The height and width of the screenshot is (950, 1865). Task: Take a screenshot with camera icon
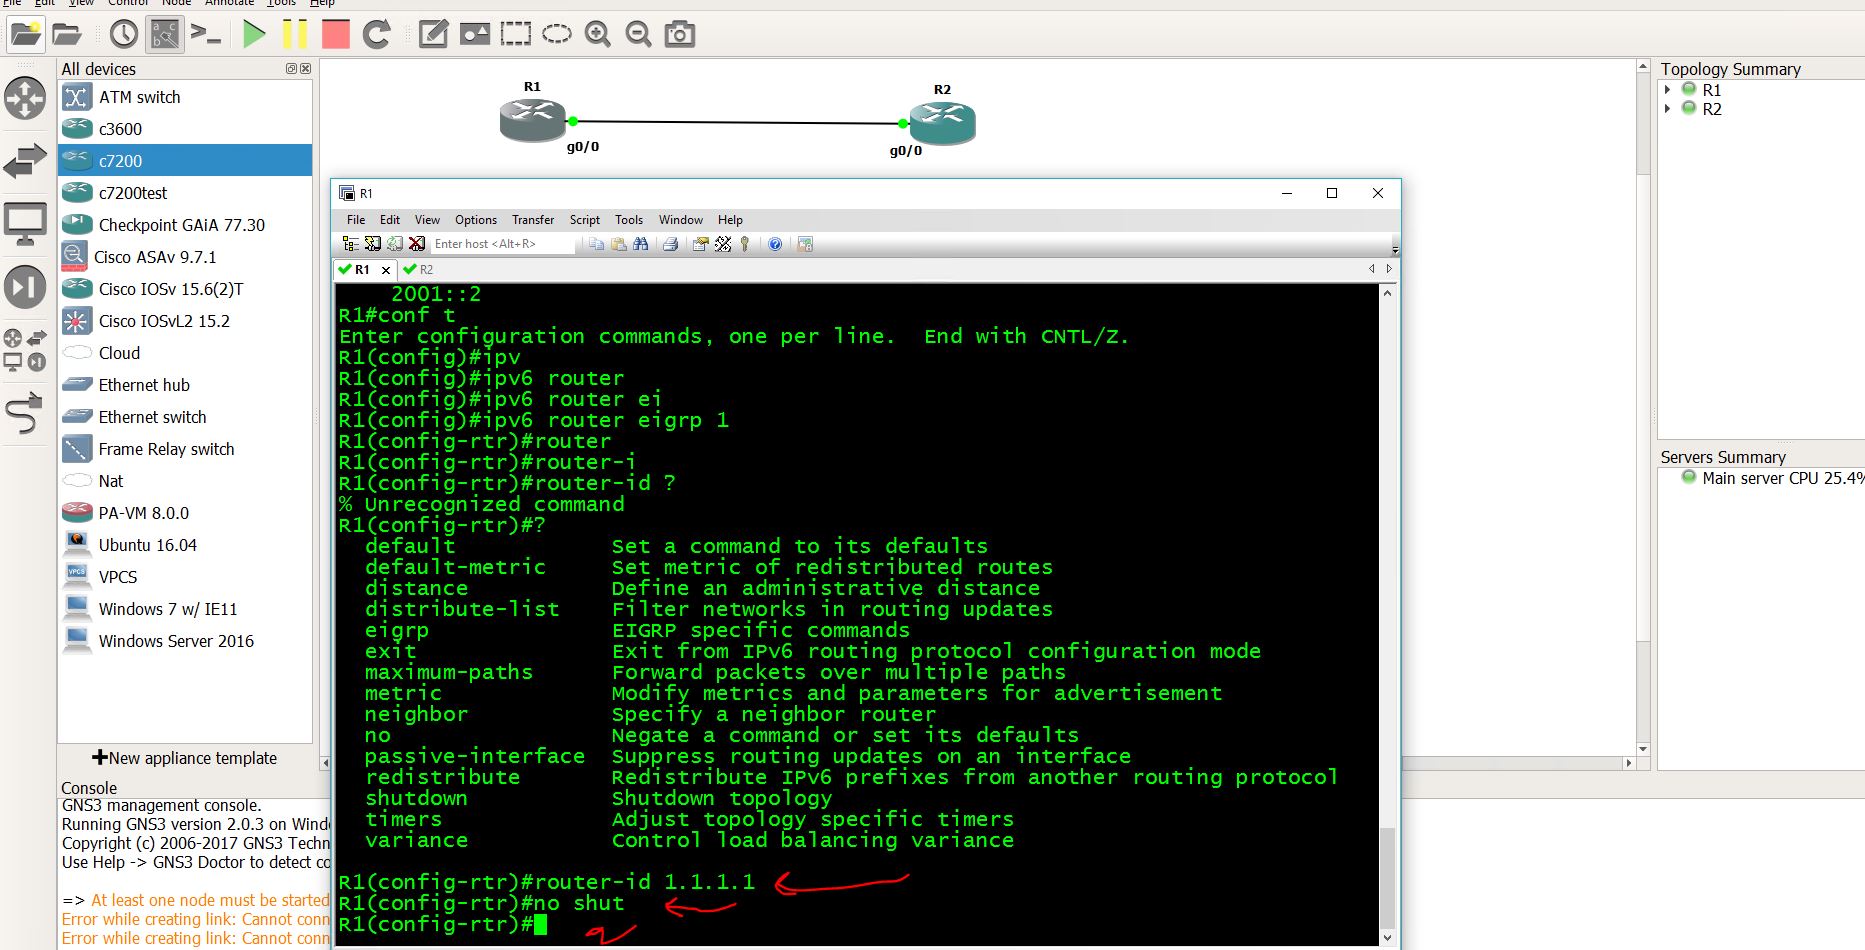[x=680, y=34]
